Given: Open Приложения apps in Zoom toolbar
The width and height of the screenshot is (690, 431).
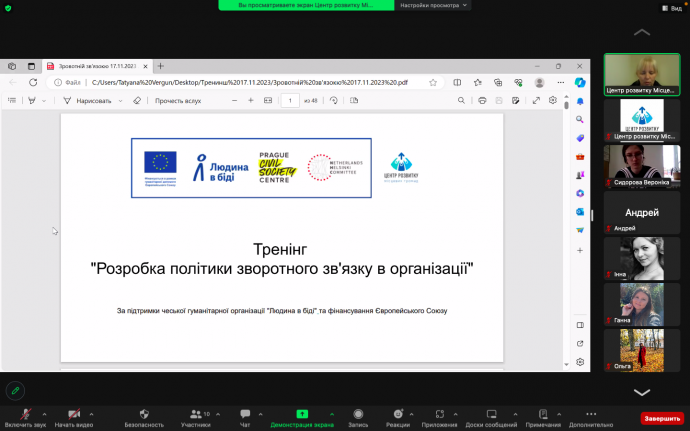Looking at the screenshot, I should click(x=440, y=415).
